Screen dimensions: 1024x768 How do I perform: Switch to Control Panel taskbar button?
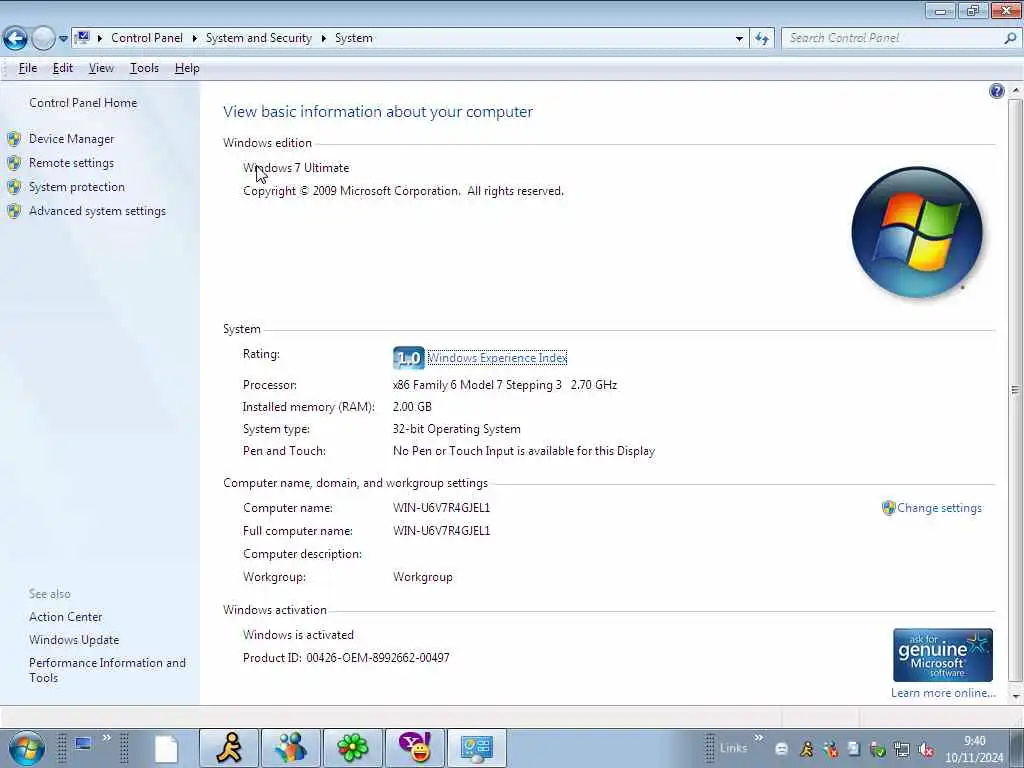(x=477, y=748)
